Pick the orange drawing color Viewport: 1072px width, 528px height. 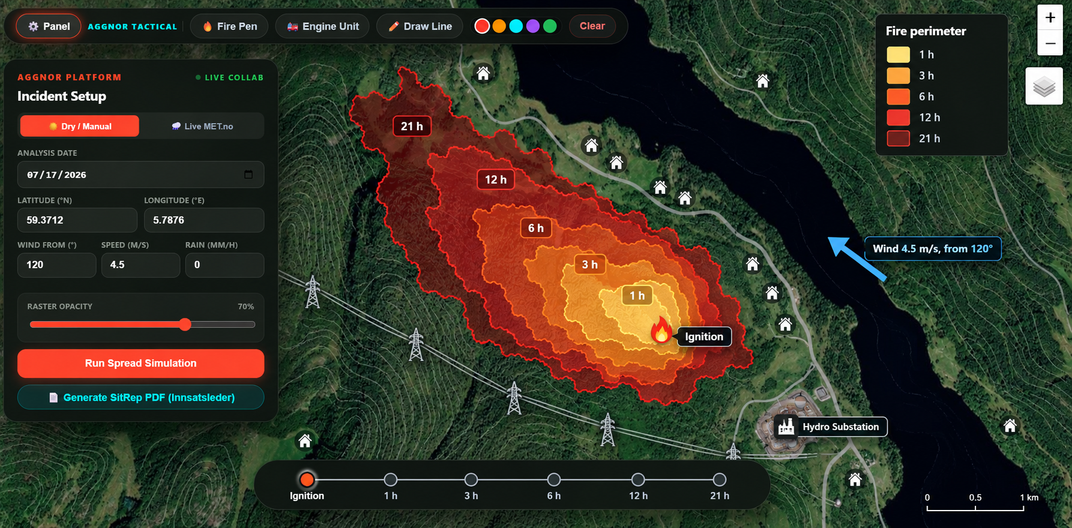[499, 26]
